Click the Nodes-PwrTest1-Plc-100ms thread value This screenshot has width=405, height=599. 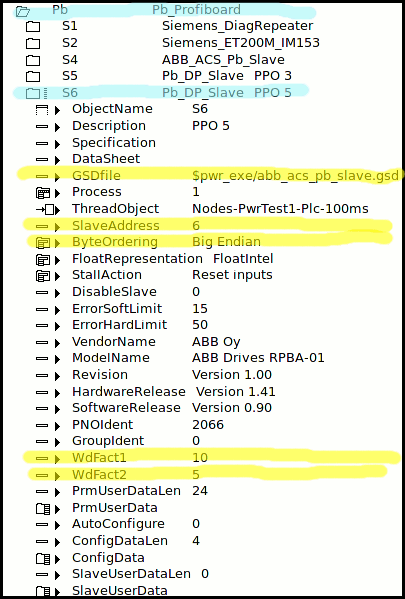coord(280,209)
